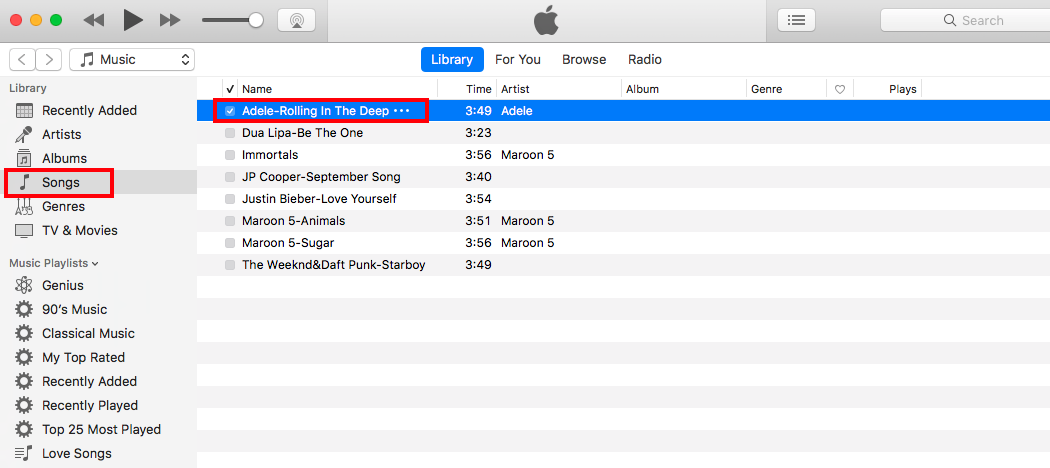Click the 3:40 time of JP Cooper-September Song
This screenshot has width=1050, height=468.
click(478, 177)
